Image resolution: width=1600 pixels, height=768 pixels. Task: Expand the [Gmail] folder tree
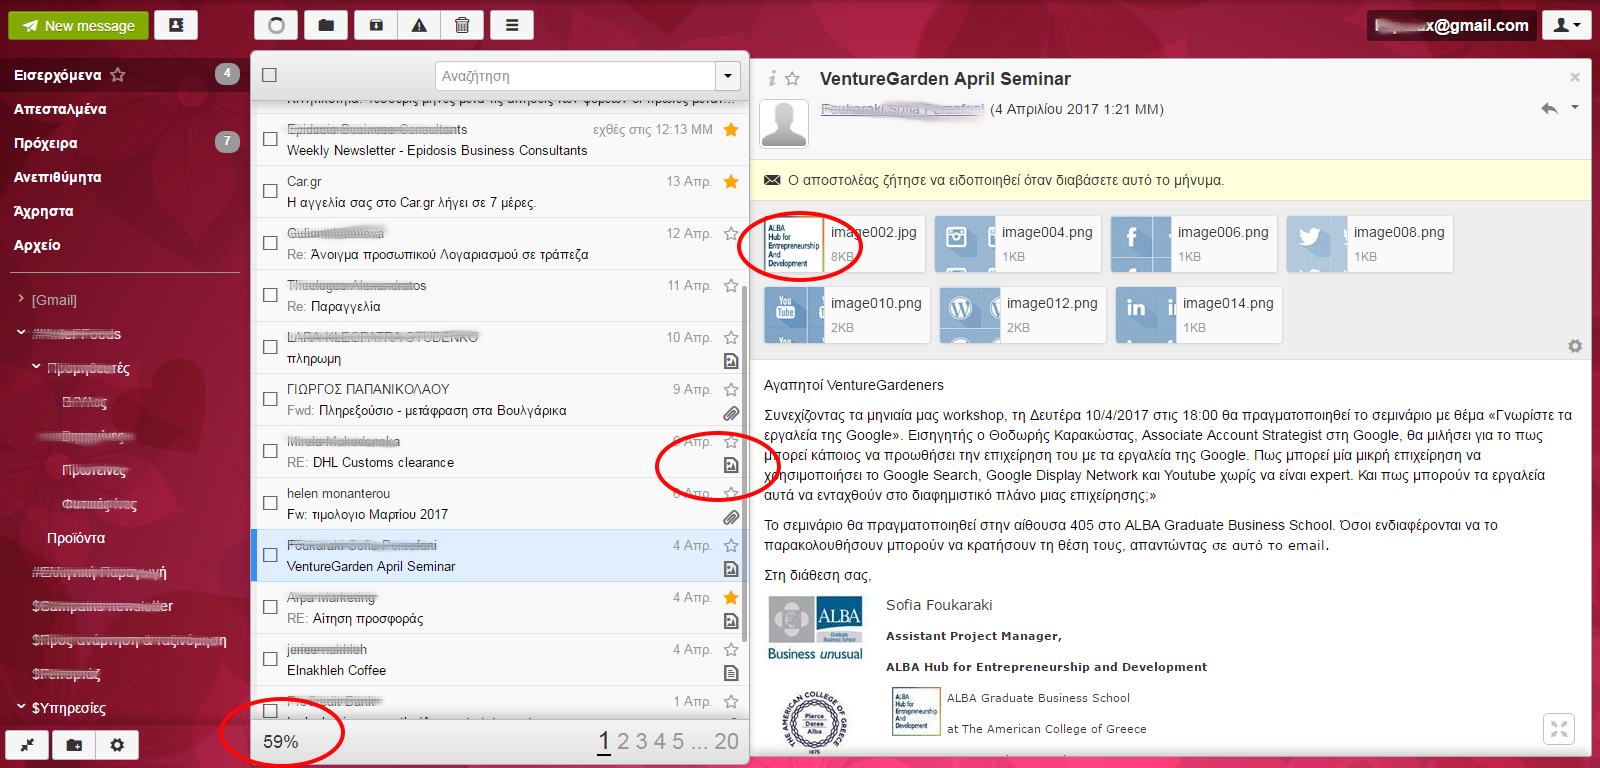21,299
